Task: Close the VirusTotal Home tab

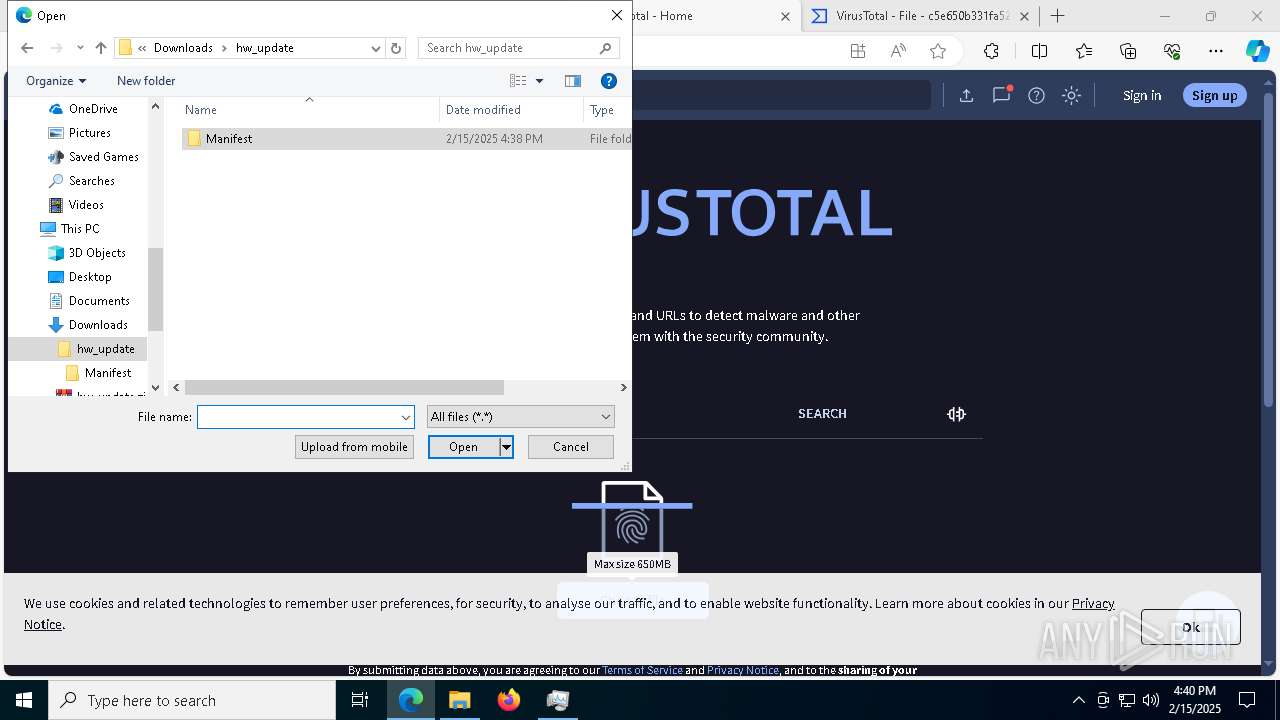Action: [785, 16]
